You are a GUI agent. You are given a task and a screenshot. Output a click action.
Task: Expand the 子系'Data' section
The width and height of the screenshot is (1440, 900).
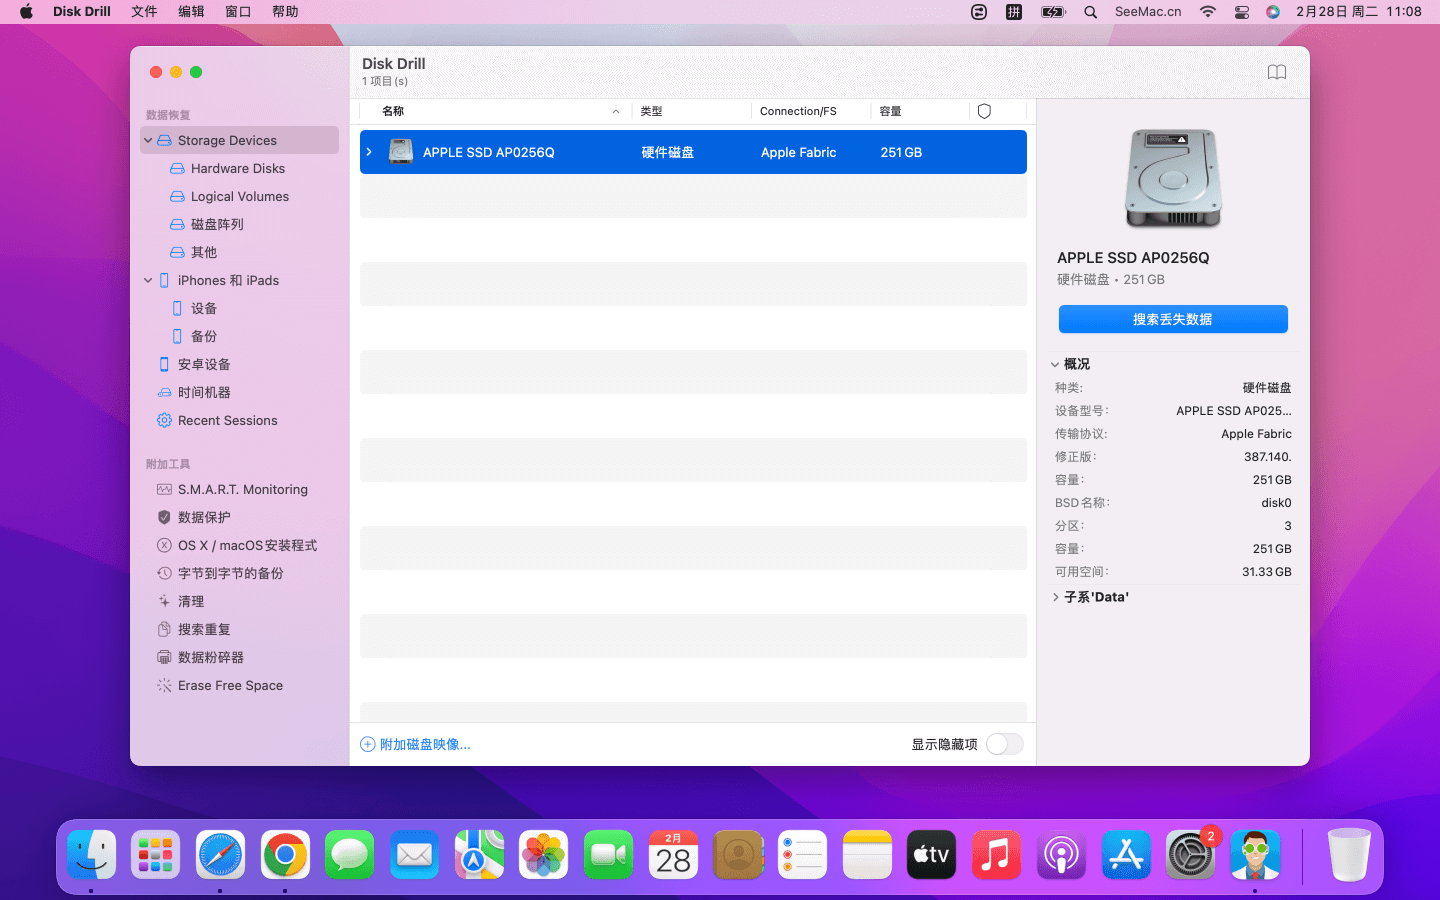click(x=1055, y=597)
